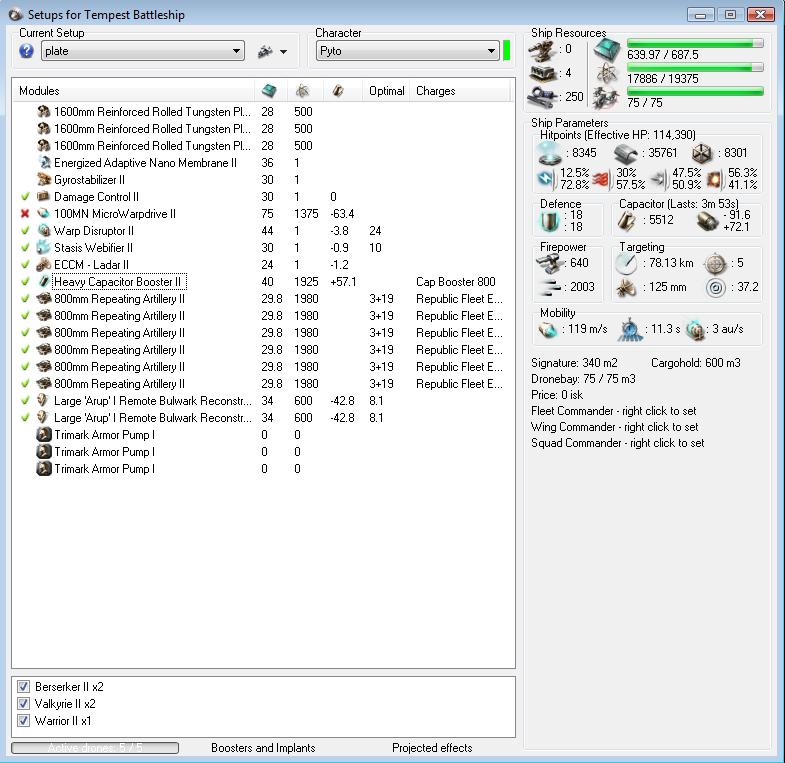Toggle the active checkmark on Warp Disruptor II
Screen dimensions: 785x763
[25, 231]
